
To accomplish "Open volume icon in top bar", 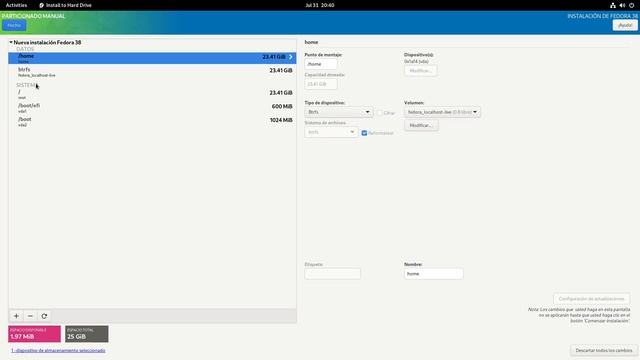I will coord(622,5).
